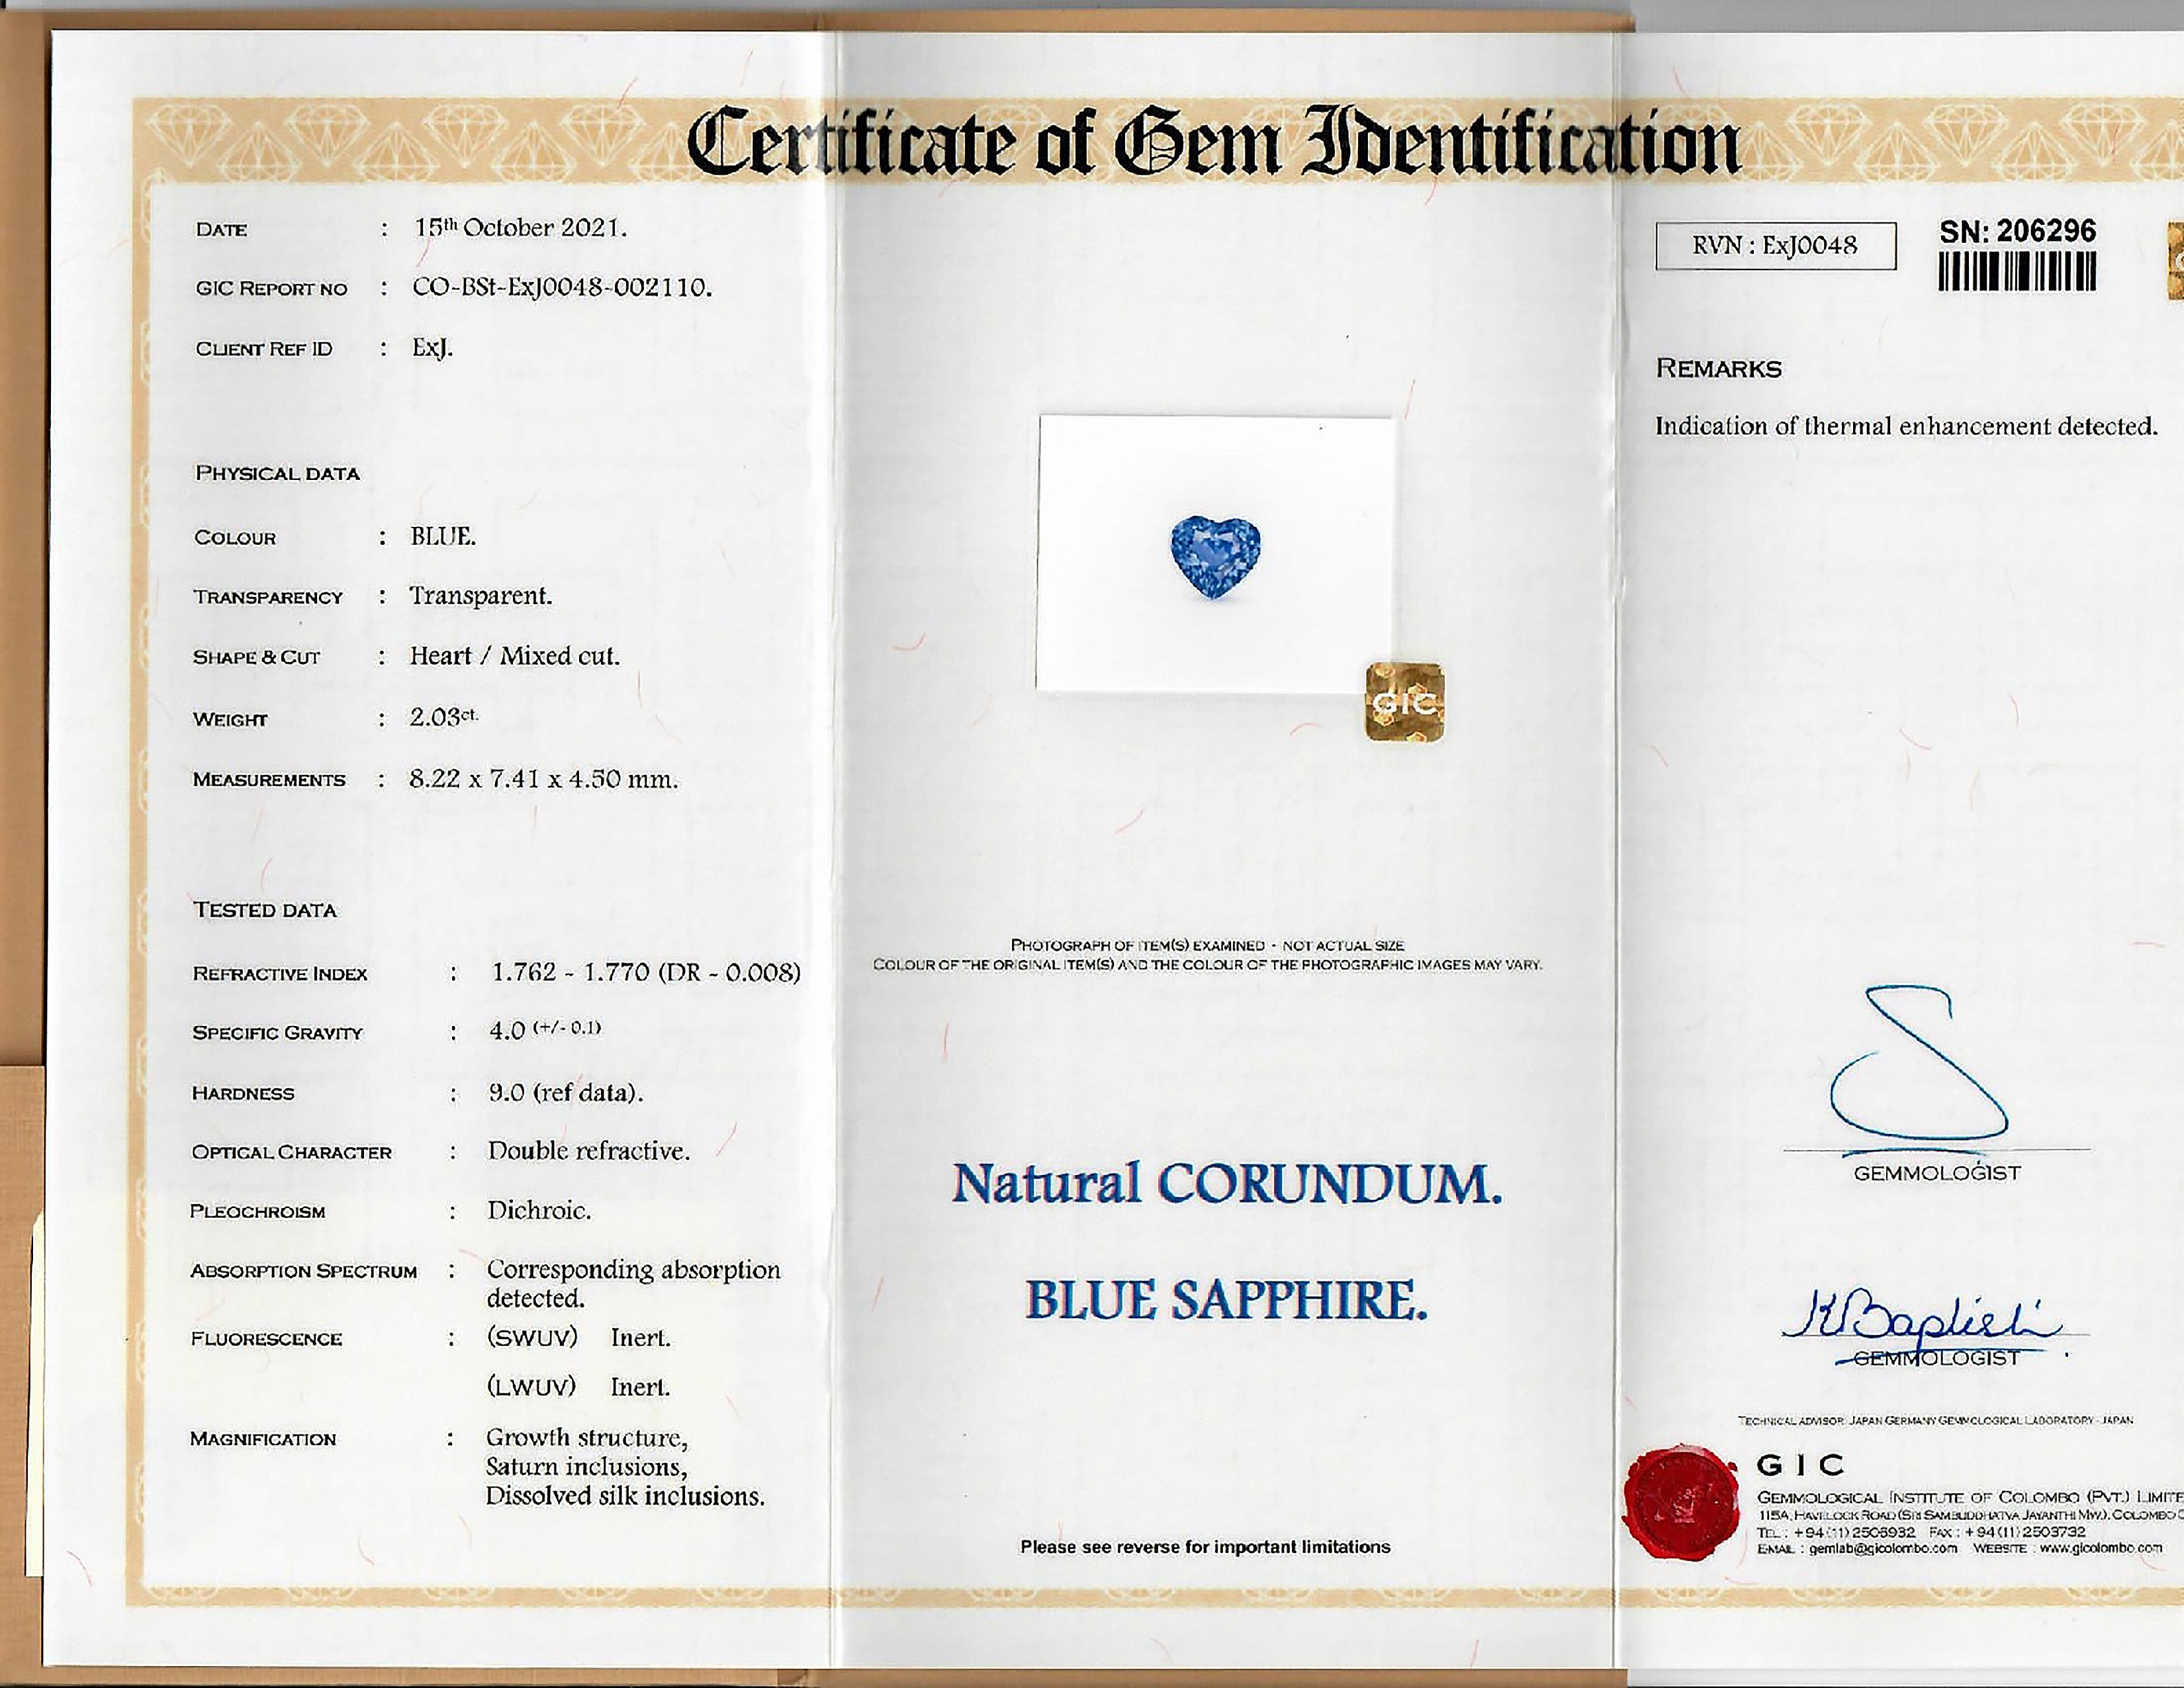Click the Remarks heading
Image resolution: width=2184 pixels, height=1688 pixels.
point(1719,369)
